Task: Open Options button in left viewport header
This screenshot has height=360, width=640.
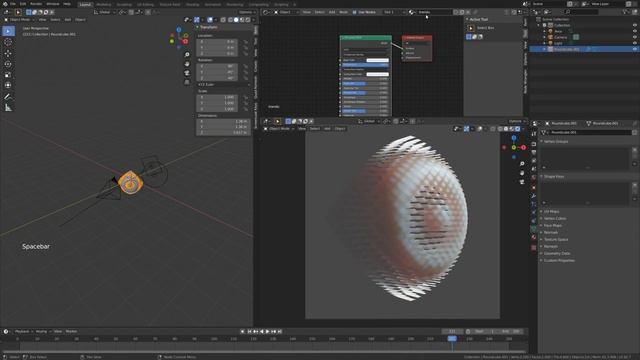Action: coord(247,12)
